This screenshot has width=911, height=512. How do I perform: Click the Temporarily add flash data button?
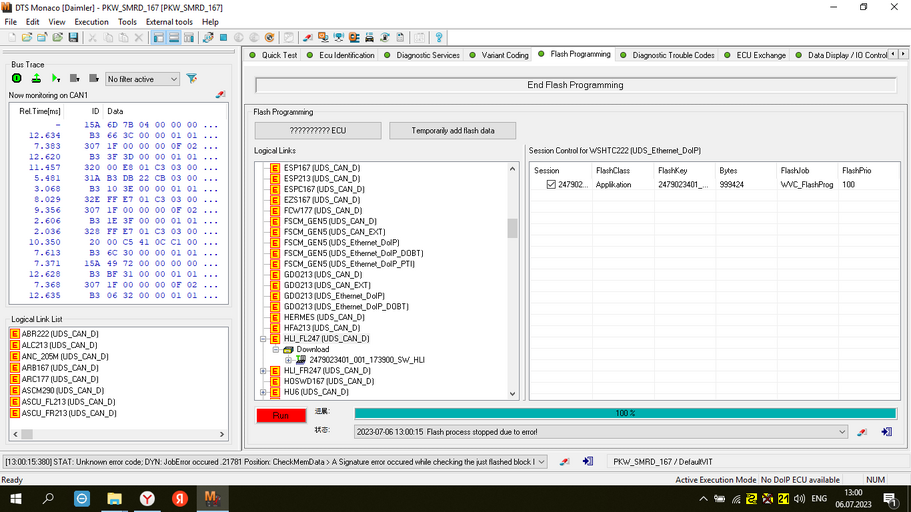pyautogui.click(x=453, y=131)
